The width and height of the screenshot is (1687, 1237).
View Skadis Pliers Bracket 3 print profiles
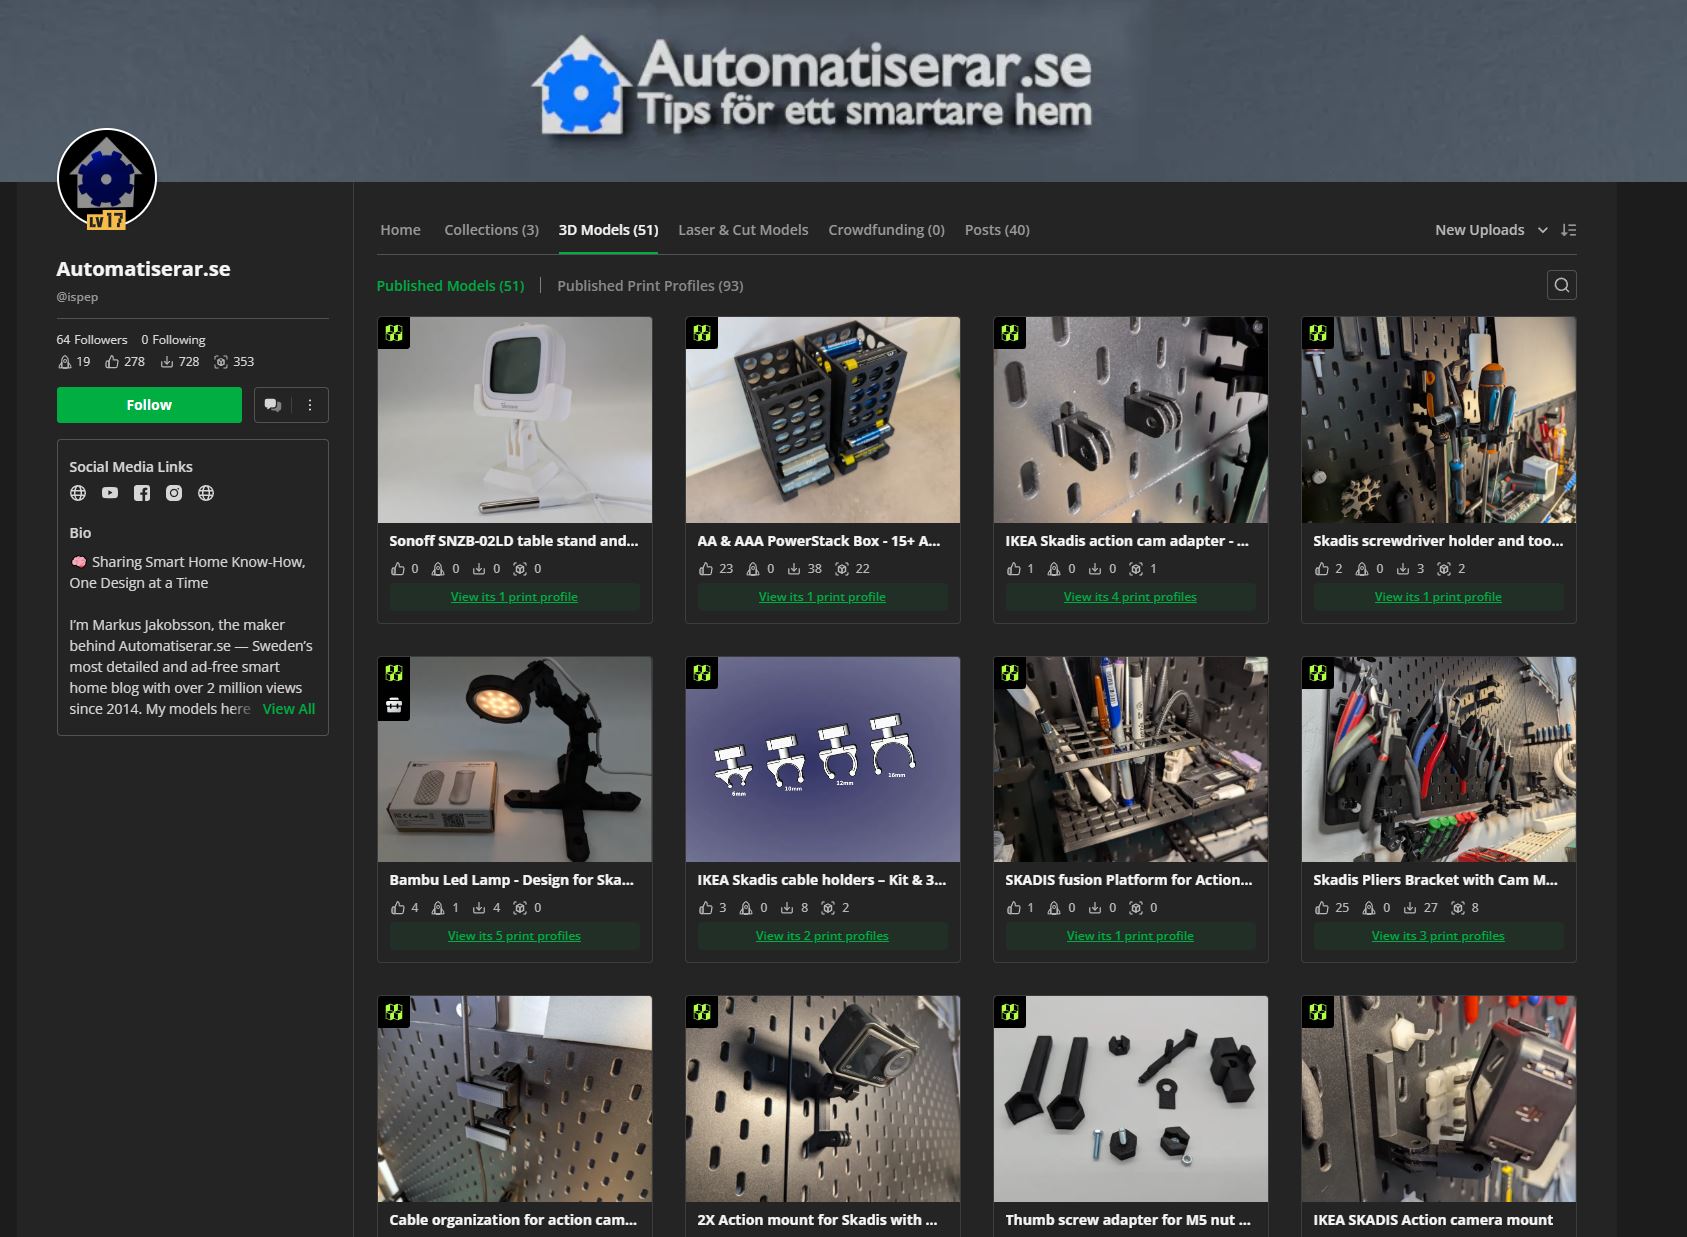tap(1438, 936)
